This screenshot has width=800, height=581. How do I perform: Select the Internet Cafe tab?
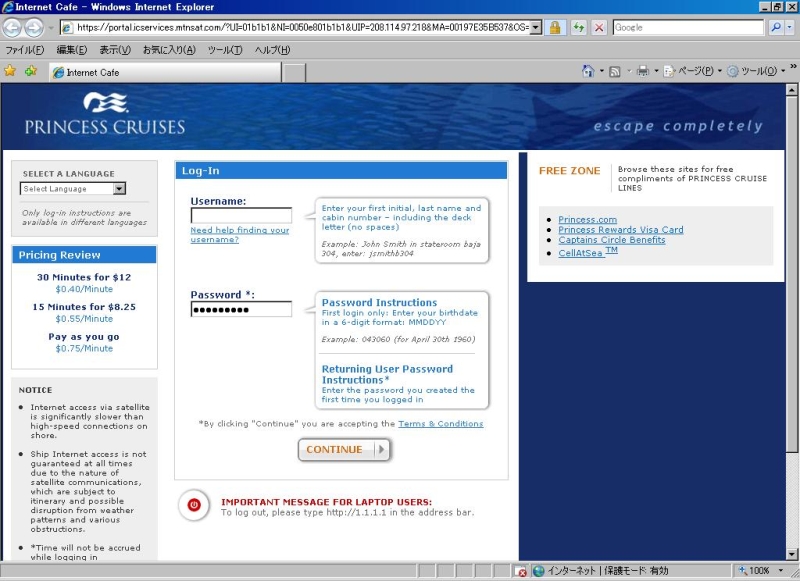(x=165, y=72)
